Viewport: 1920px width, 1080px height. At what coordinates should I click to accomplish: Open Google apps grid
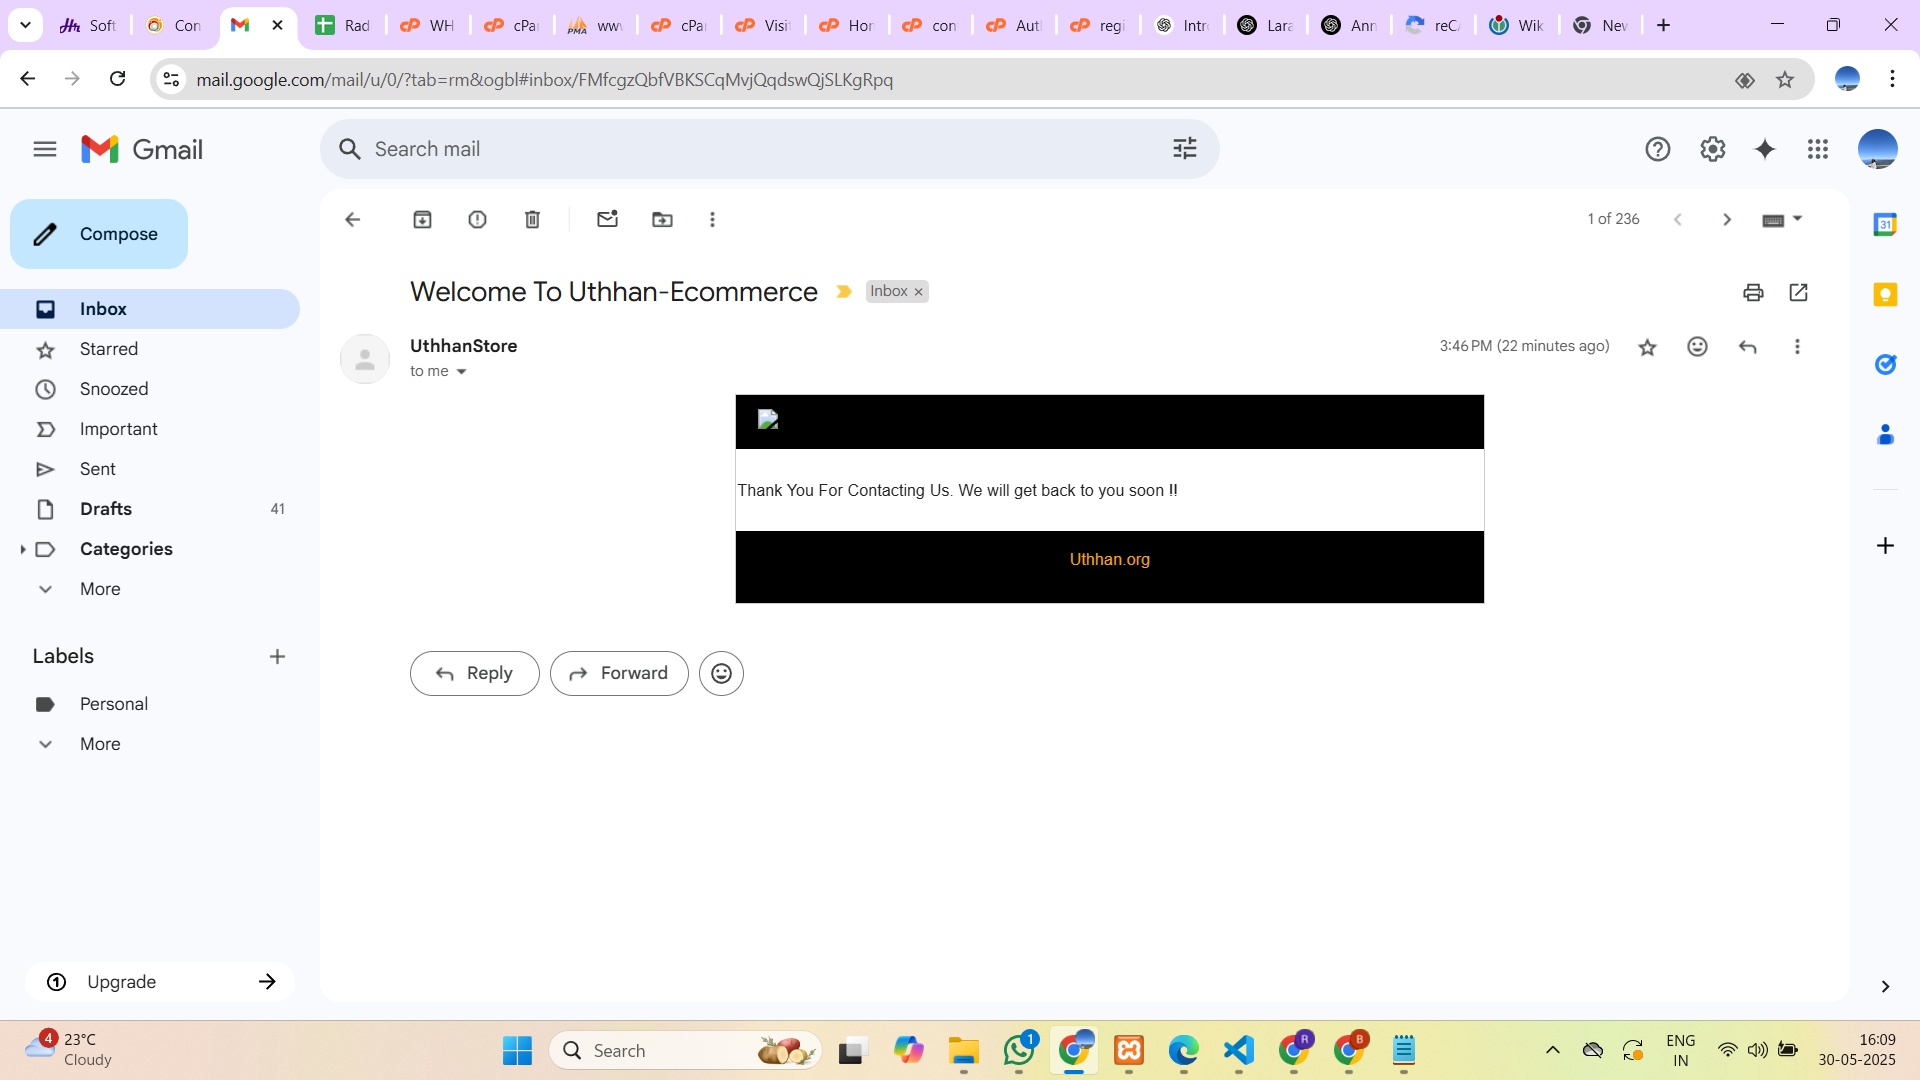coord(1817,149)
